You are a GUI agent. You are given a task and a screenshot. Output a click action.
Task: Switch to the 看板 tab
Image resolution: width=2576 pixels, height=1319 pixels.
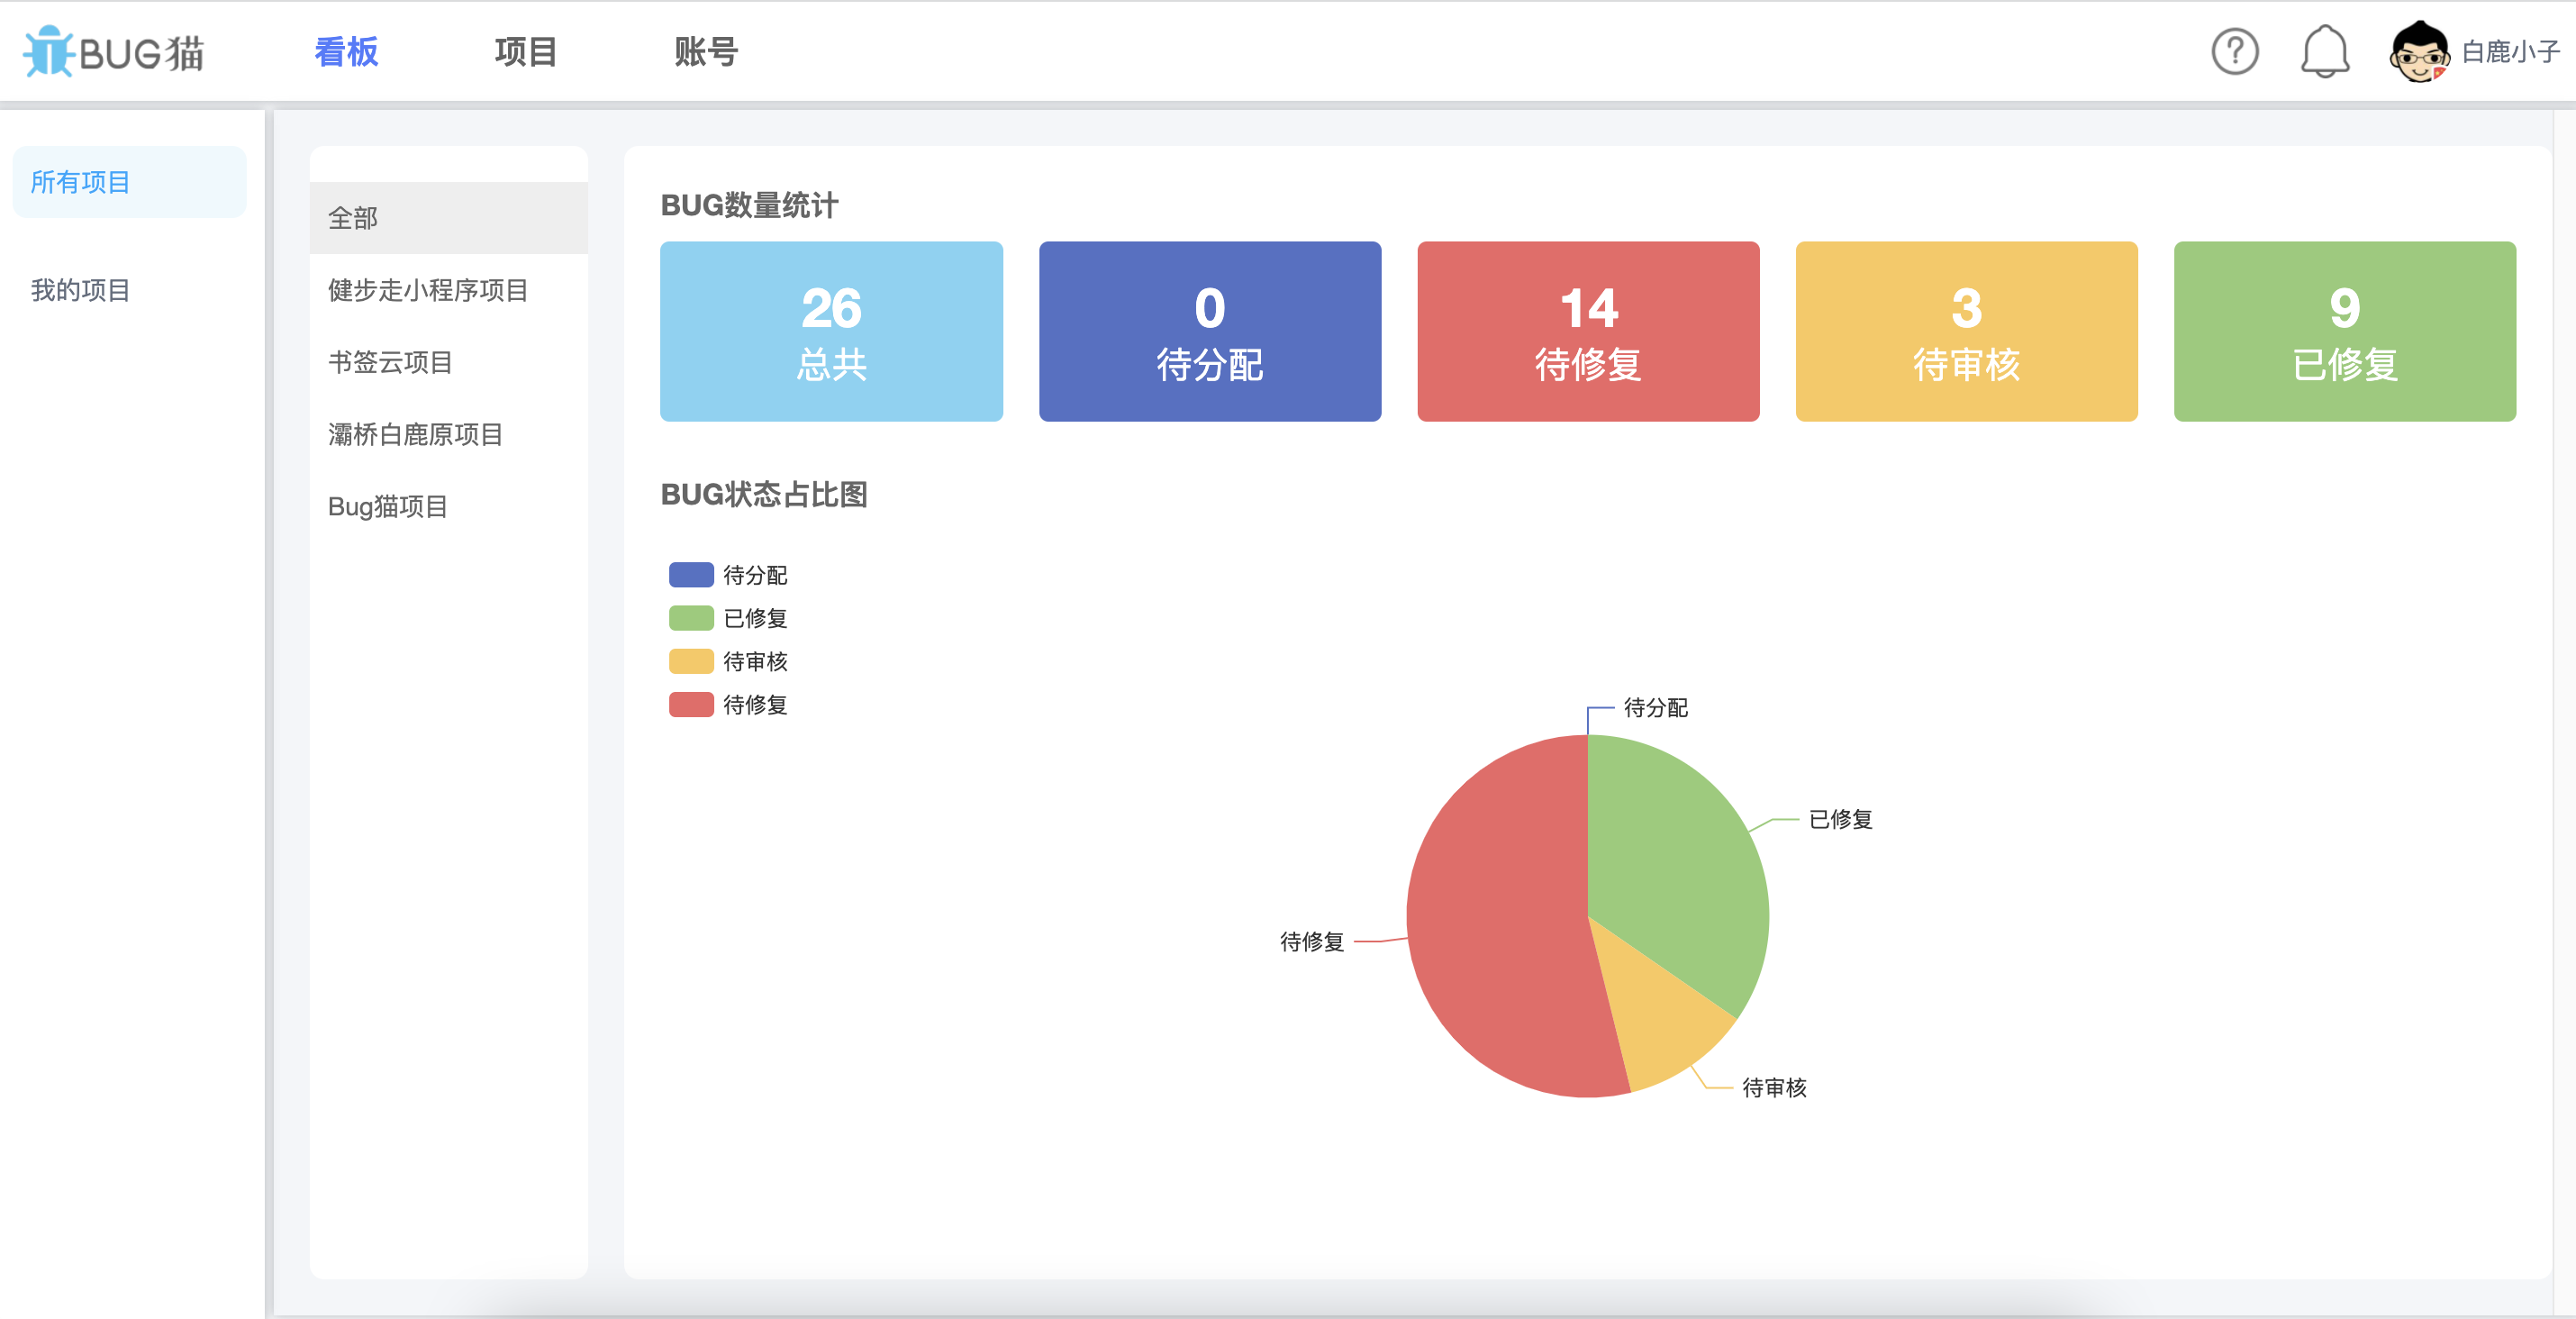tap(346, 52)
